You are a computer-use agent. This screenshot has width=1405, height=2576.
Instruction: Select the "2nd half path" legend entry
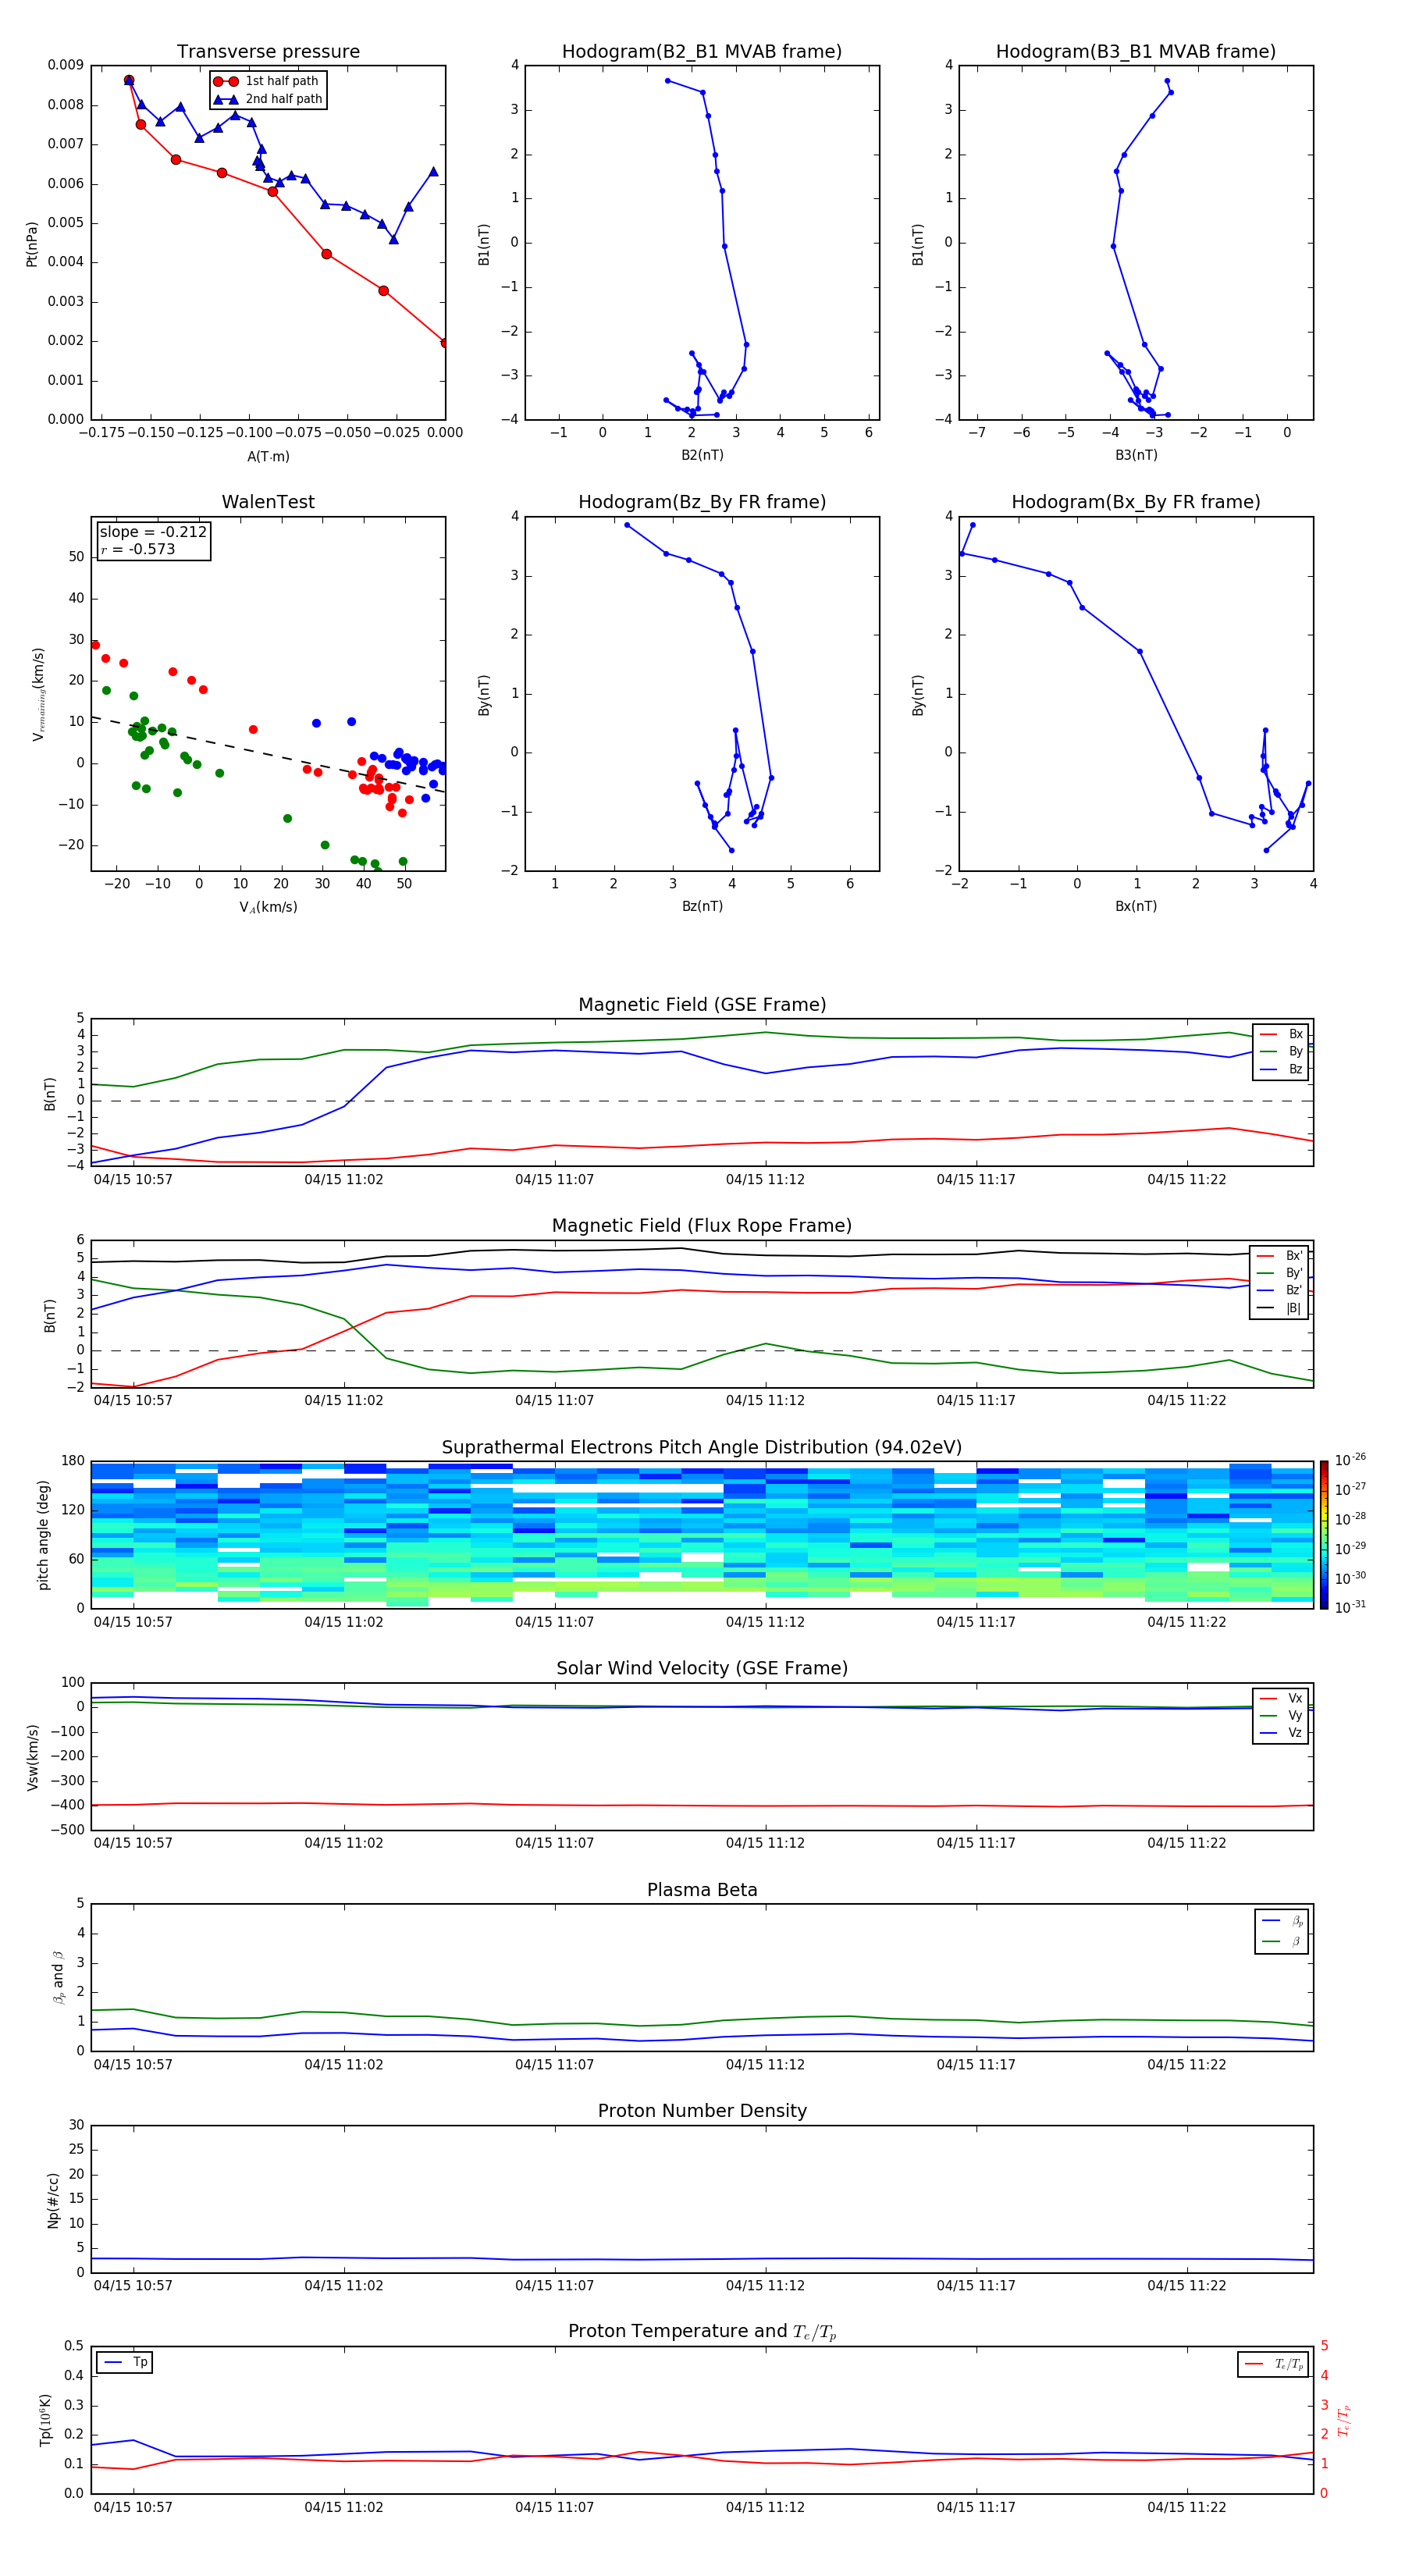click(268, 99)
